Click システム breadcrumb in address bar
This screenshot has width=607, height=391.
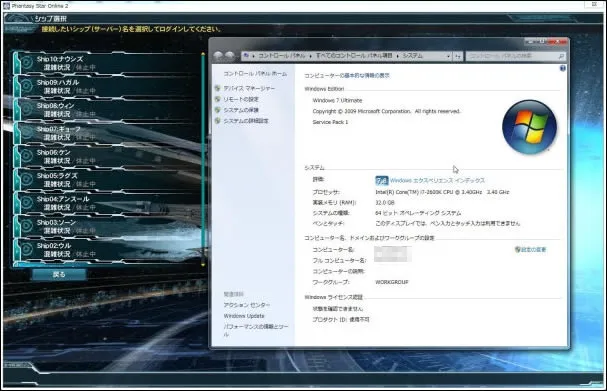point(413,56)
